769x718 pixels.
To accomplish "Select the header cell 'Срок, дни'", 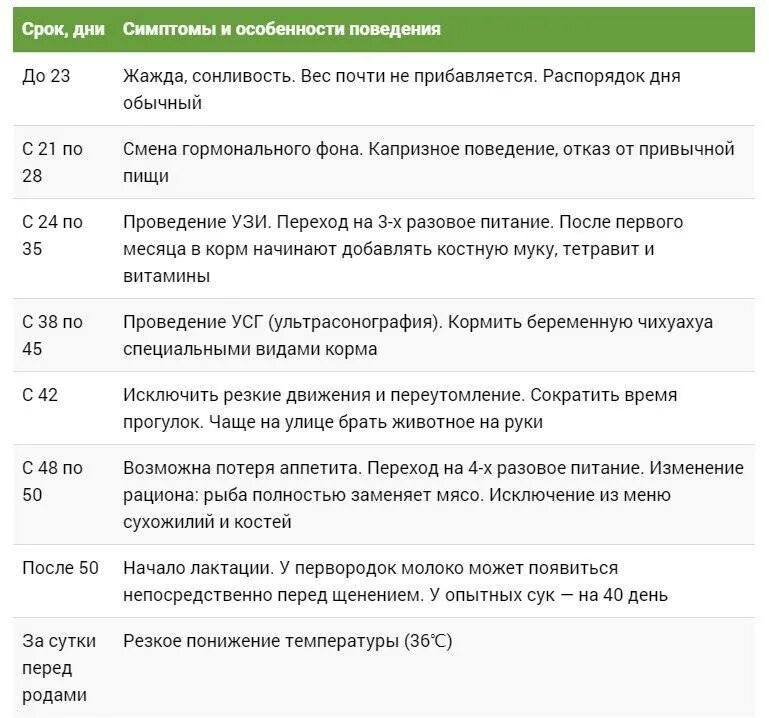I will [63, 29].
